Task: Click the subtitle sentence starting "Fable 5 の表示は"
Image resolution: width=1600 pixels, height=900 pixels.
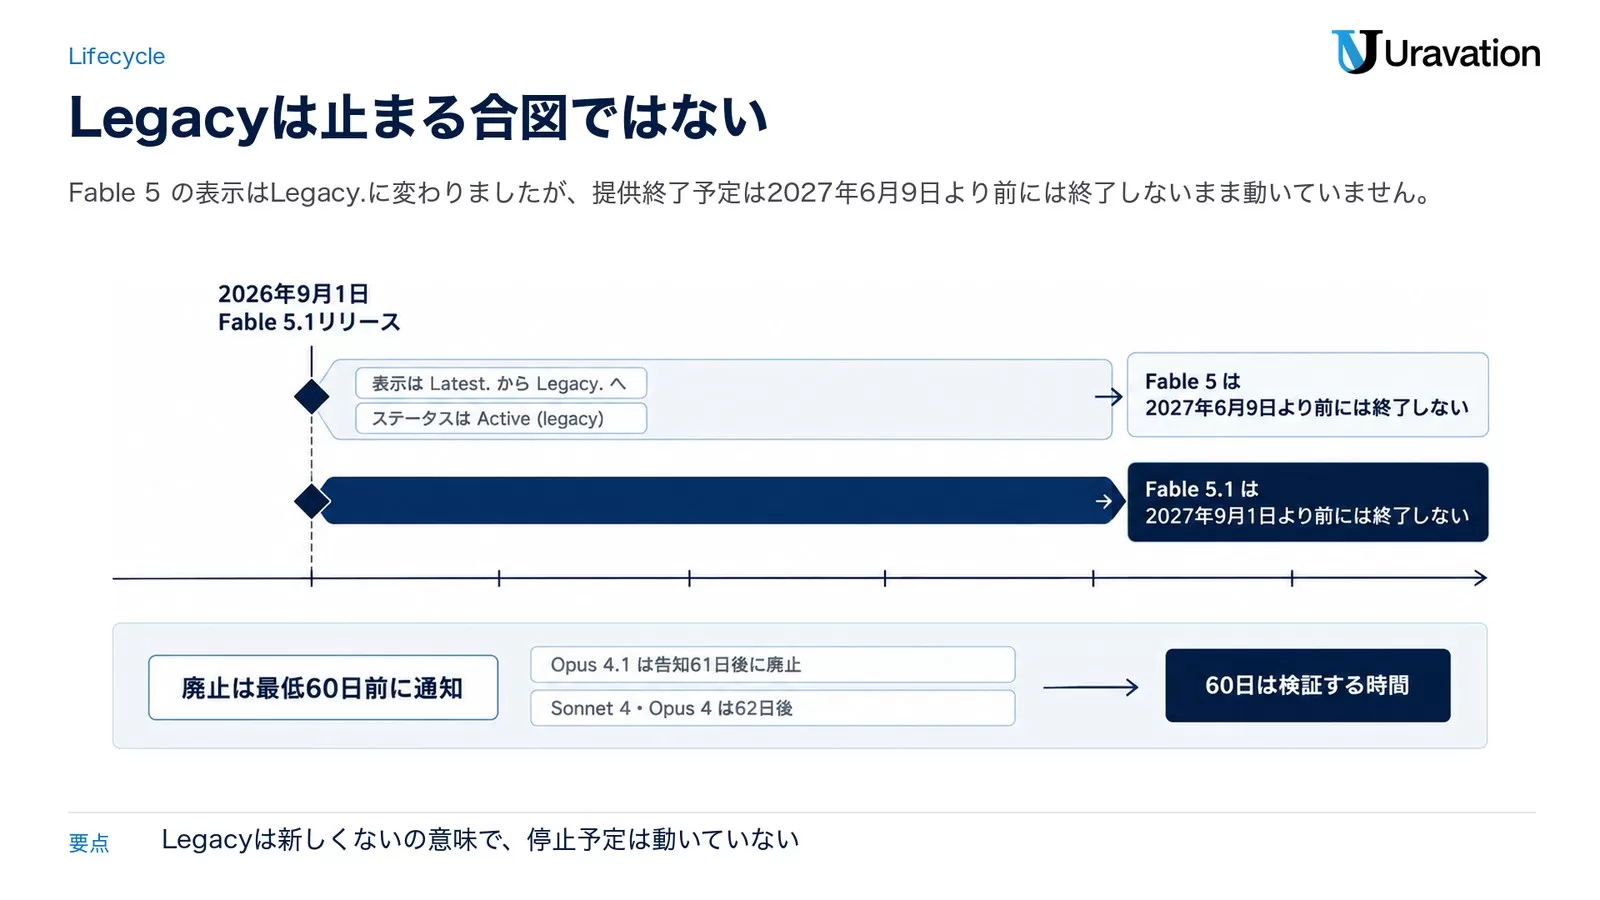Action: 749,192
